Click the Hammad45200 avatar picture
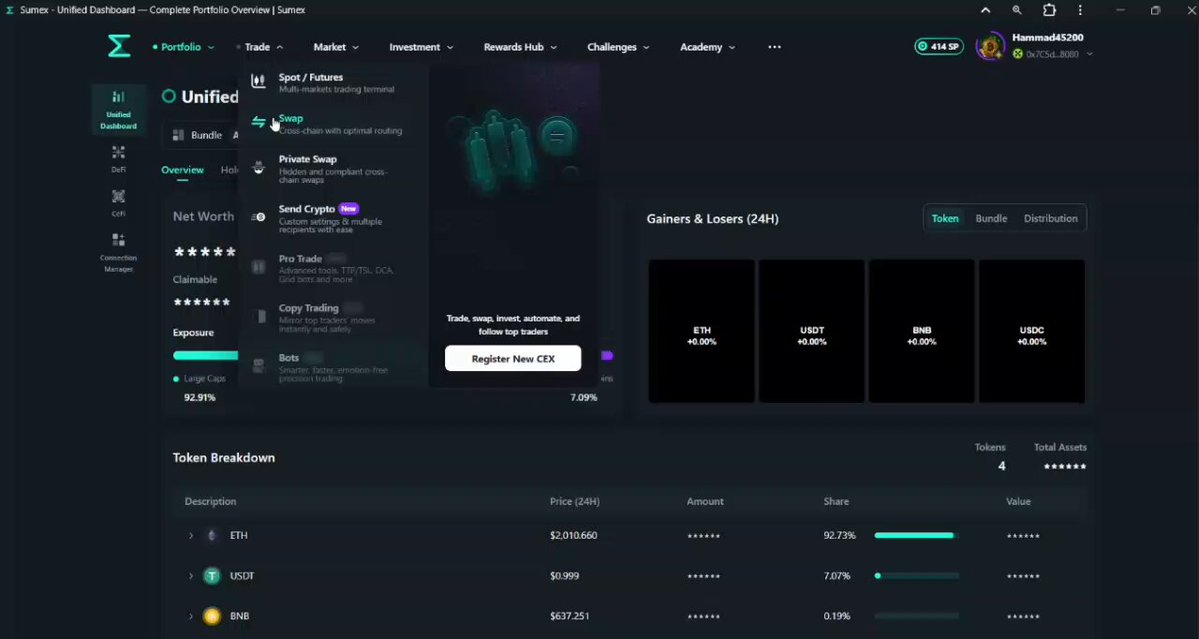Image resolution: width=1199 pixels, height=639 pixels. (990, 47)
